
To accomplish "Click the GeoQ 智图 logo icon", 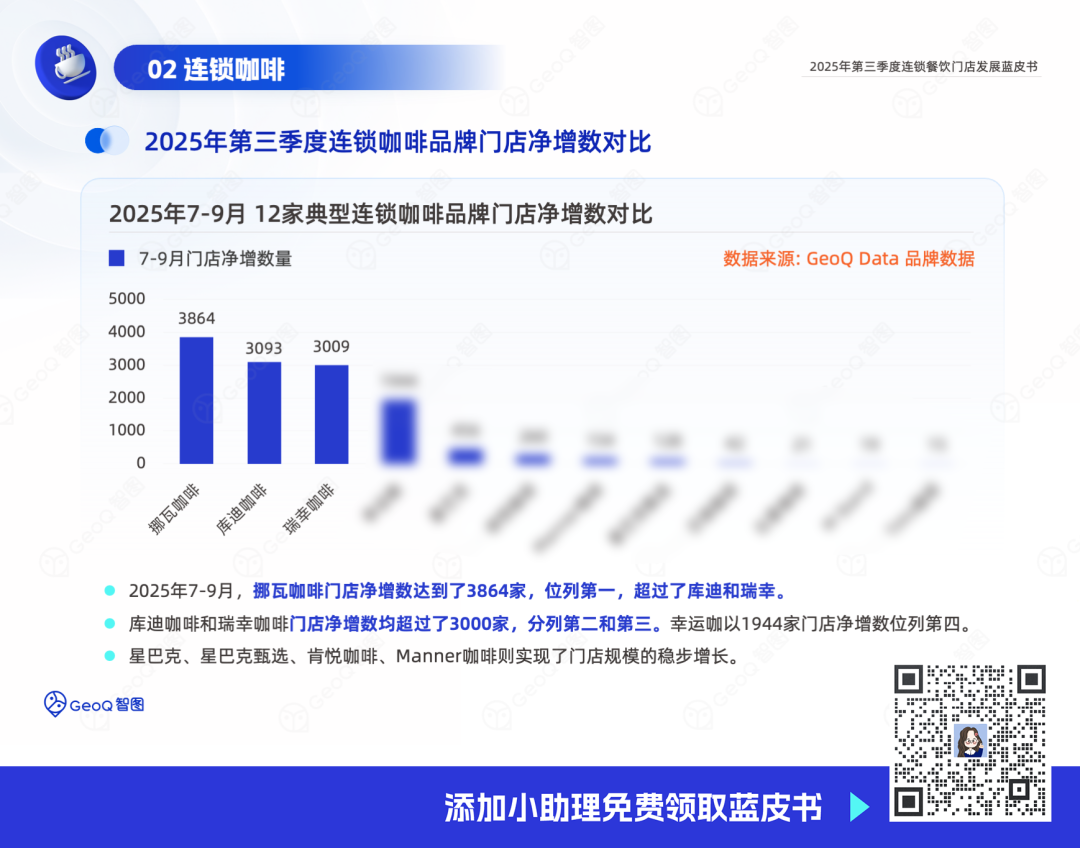I will point(56,704).
